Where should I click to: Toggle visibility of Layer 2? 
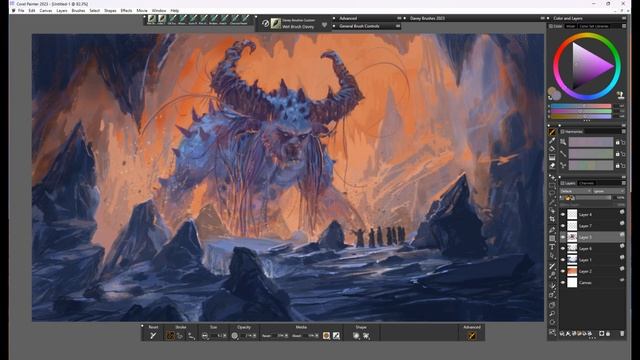pos(563,271)
